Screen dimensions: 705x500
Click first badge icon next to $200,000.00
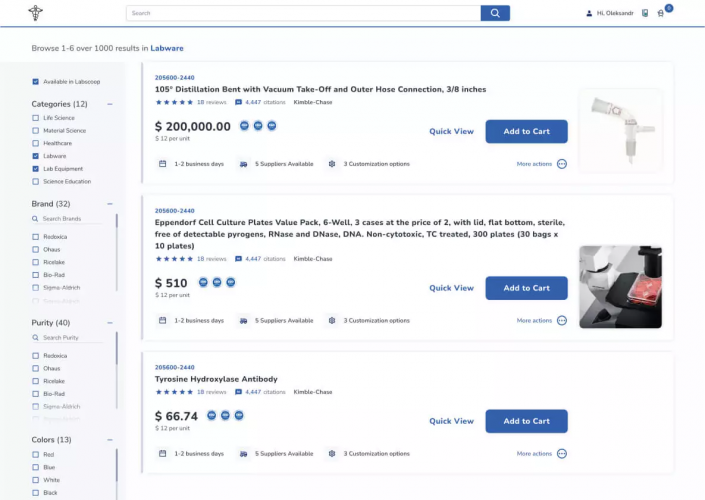(x=244, y=125)
